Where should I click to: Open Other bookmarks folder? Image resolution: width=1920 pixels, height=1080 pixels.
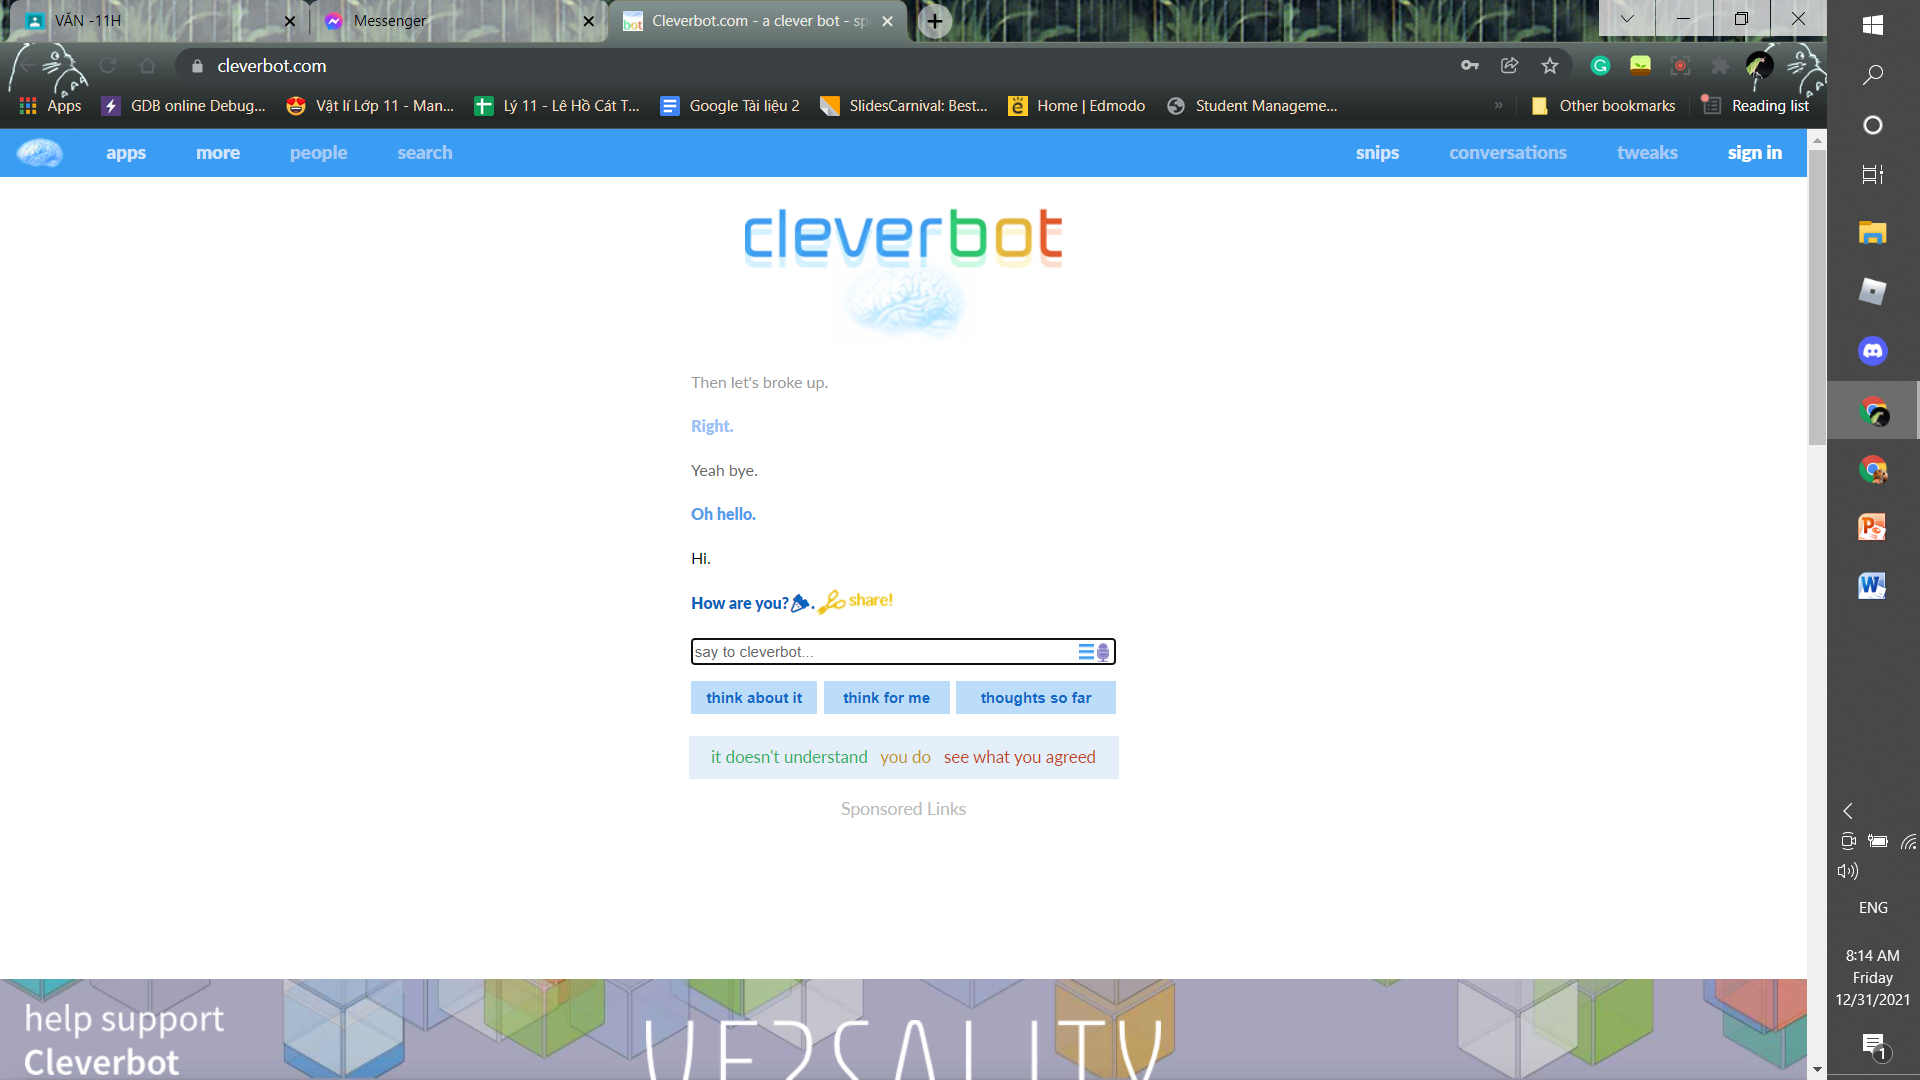tap(1603, 106)
